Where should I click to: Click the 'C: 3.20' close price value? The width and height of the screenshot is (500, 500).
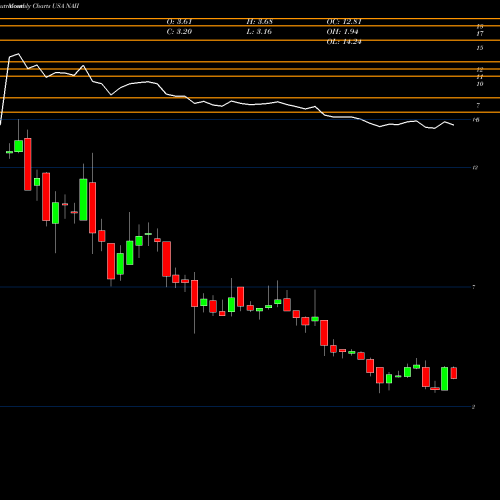click(x=179, y=32)
